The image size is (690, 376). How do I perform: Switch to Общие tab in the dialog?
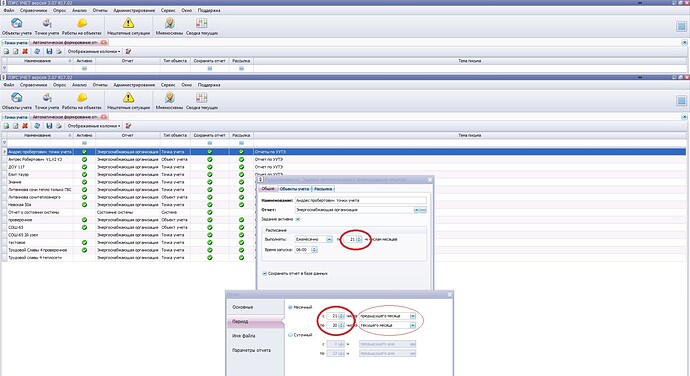(x=268, y=189)
